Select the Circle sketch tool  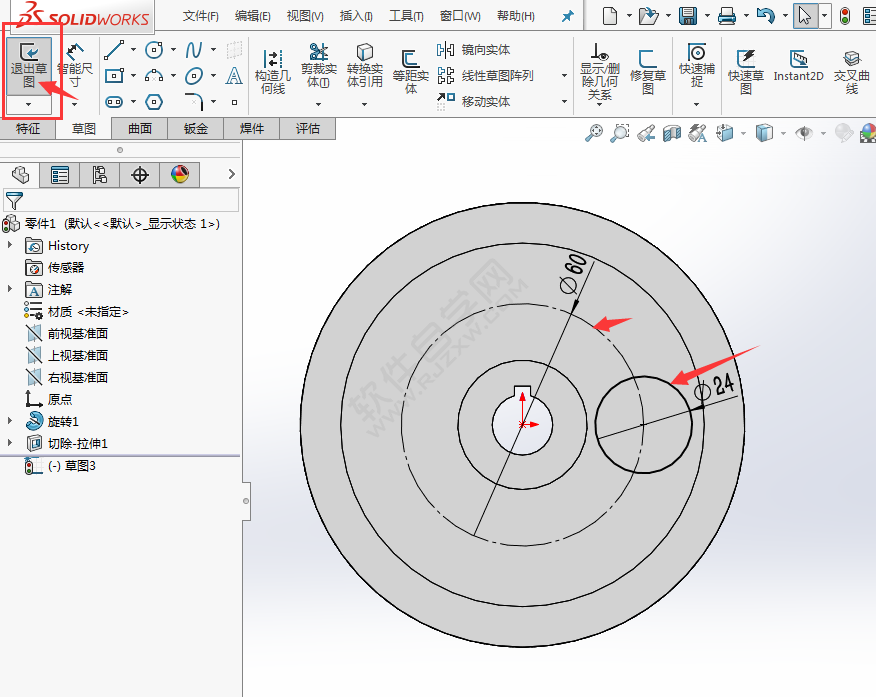click(x=154, y=50)
